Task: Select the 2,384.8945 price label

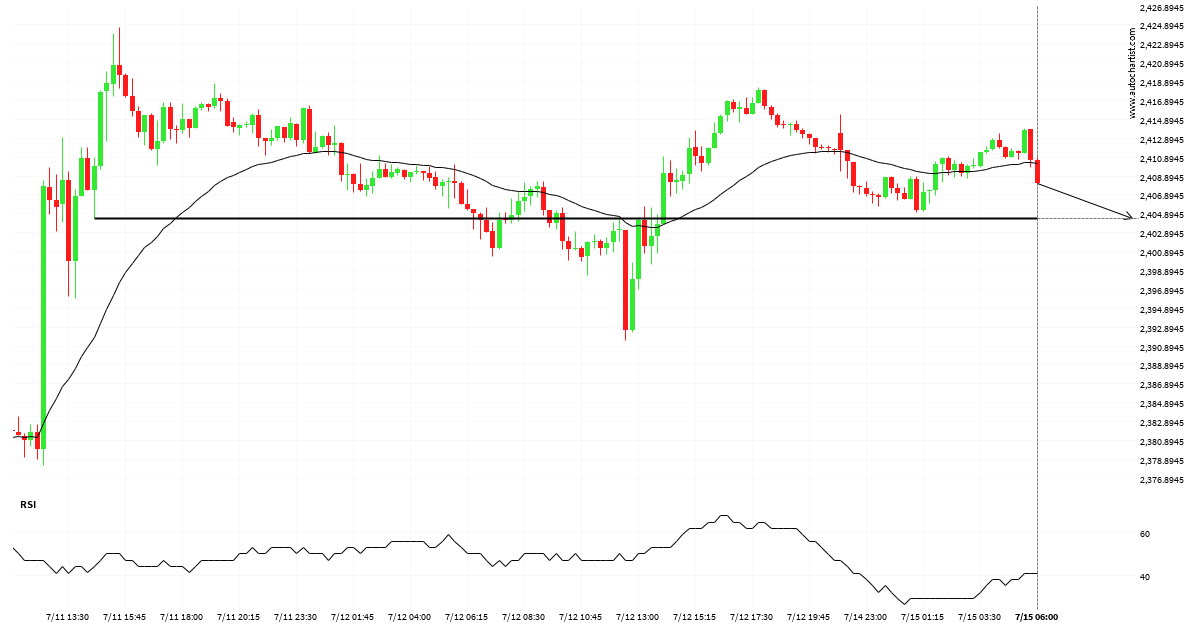Action: point(1161,405)
